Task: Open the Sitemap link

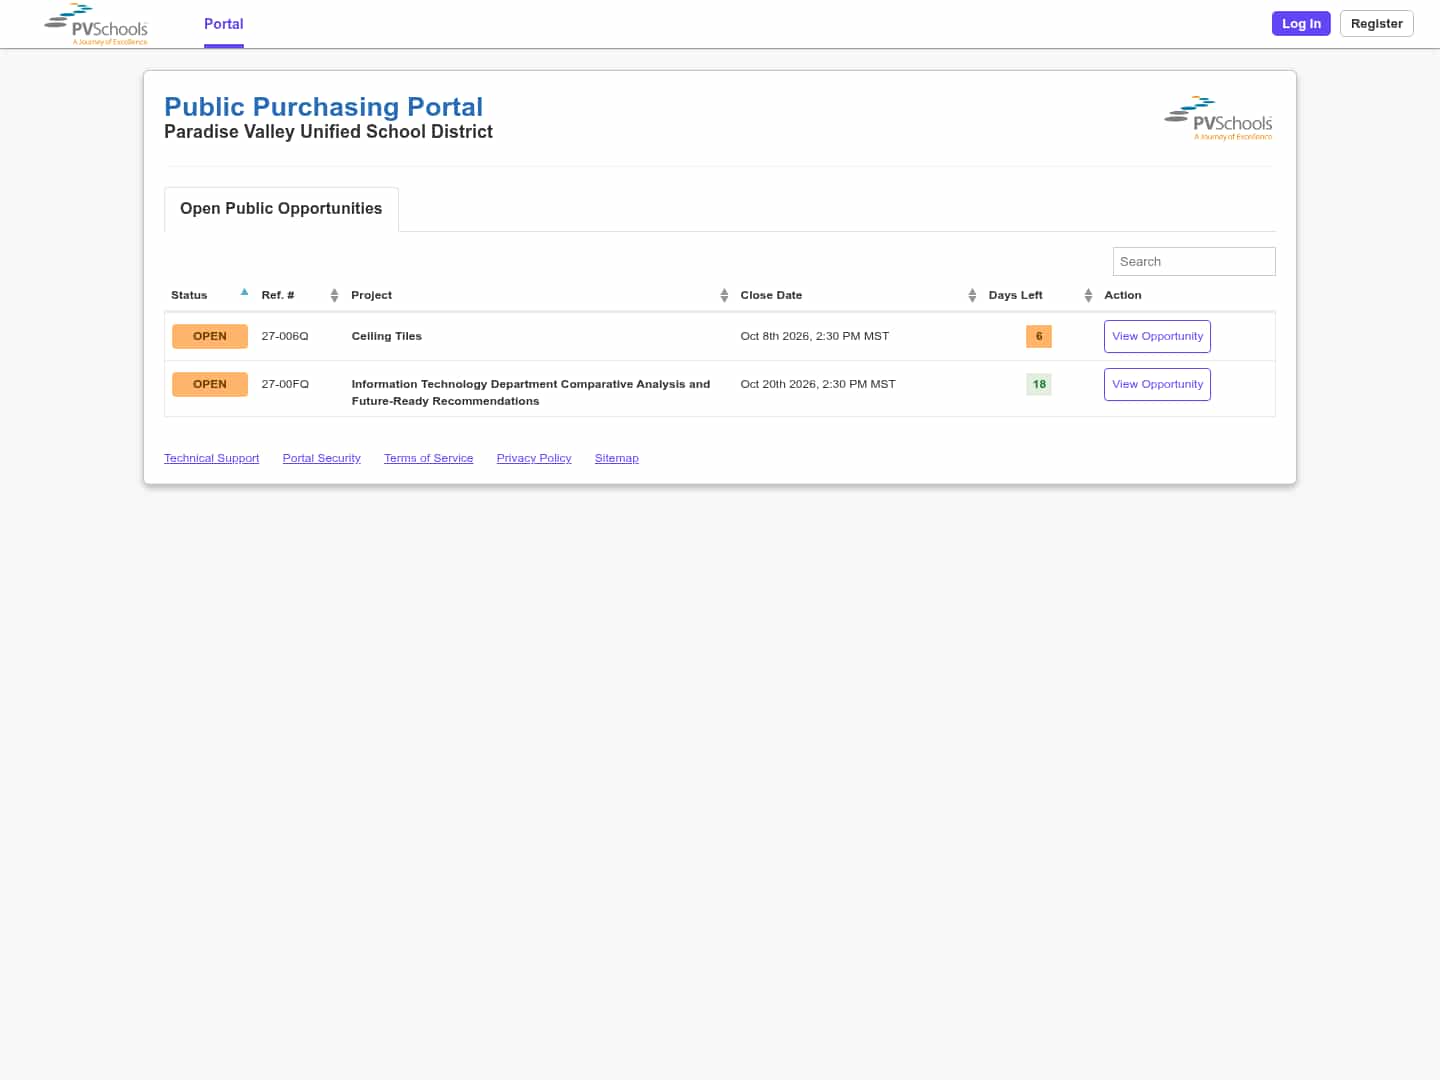Action: coord(617,458)
